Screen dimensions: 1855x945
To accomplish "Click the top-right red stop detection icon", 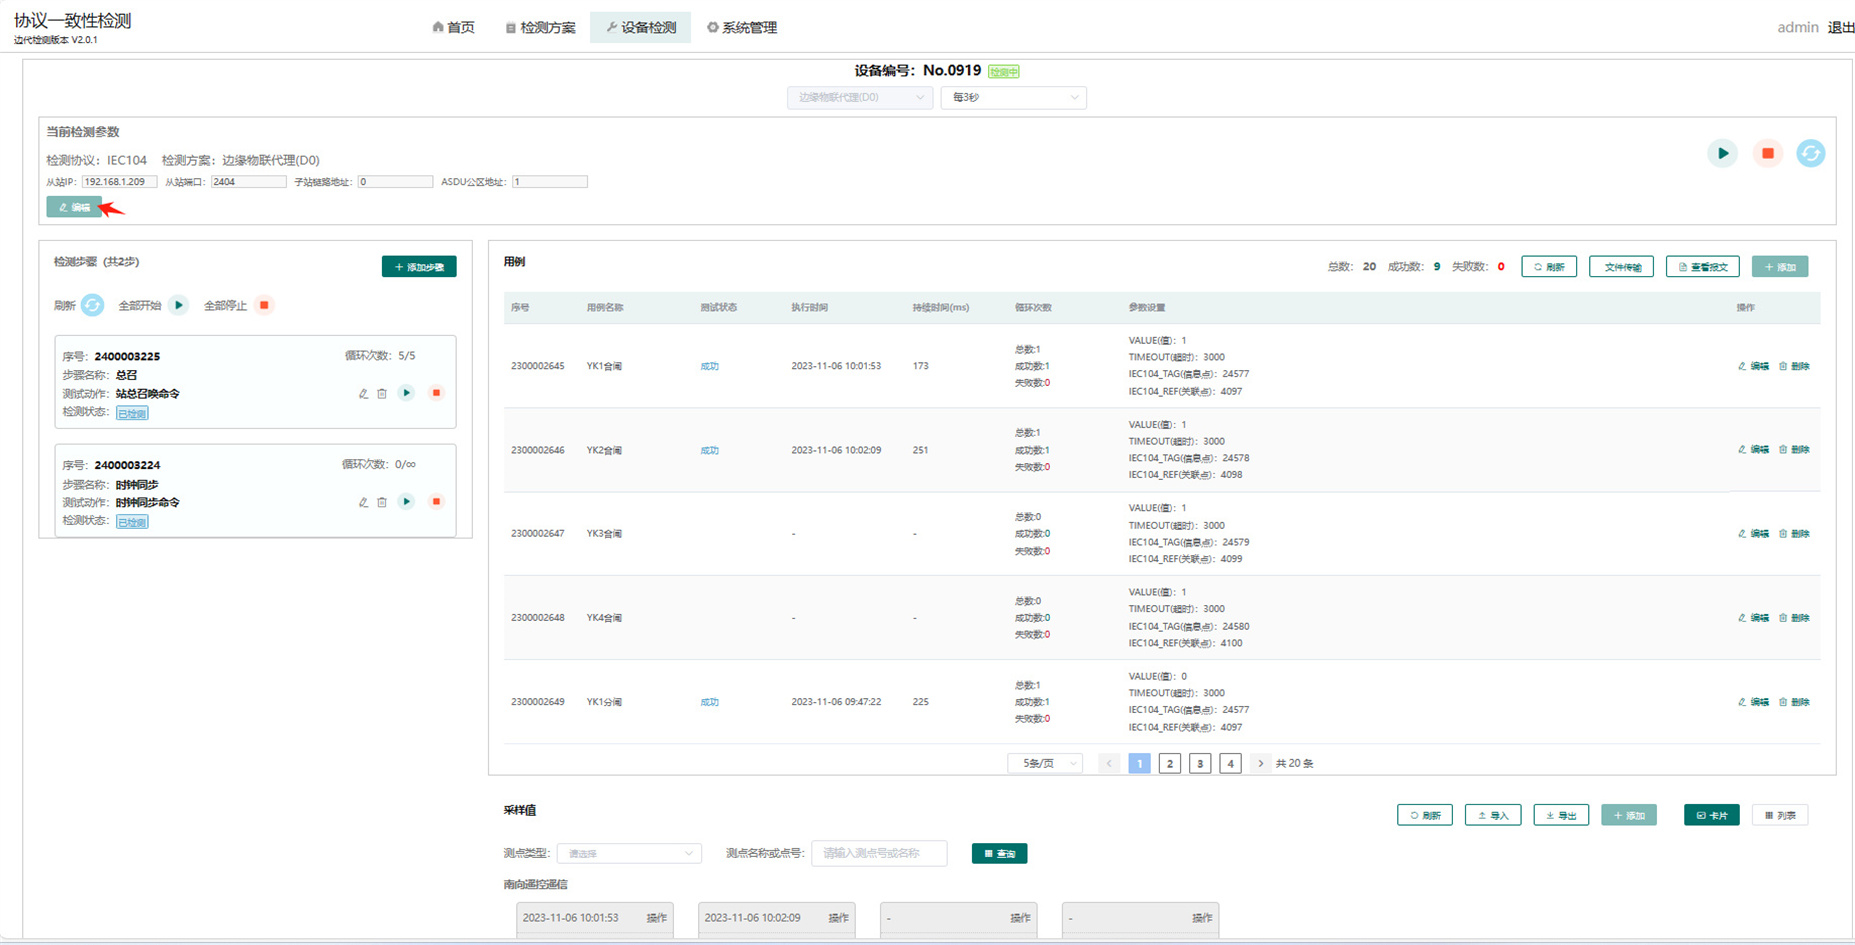I will 1767,153.
